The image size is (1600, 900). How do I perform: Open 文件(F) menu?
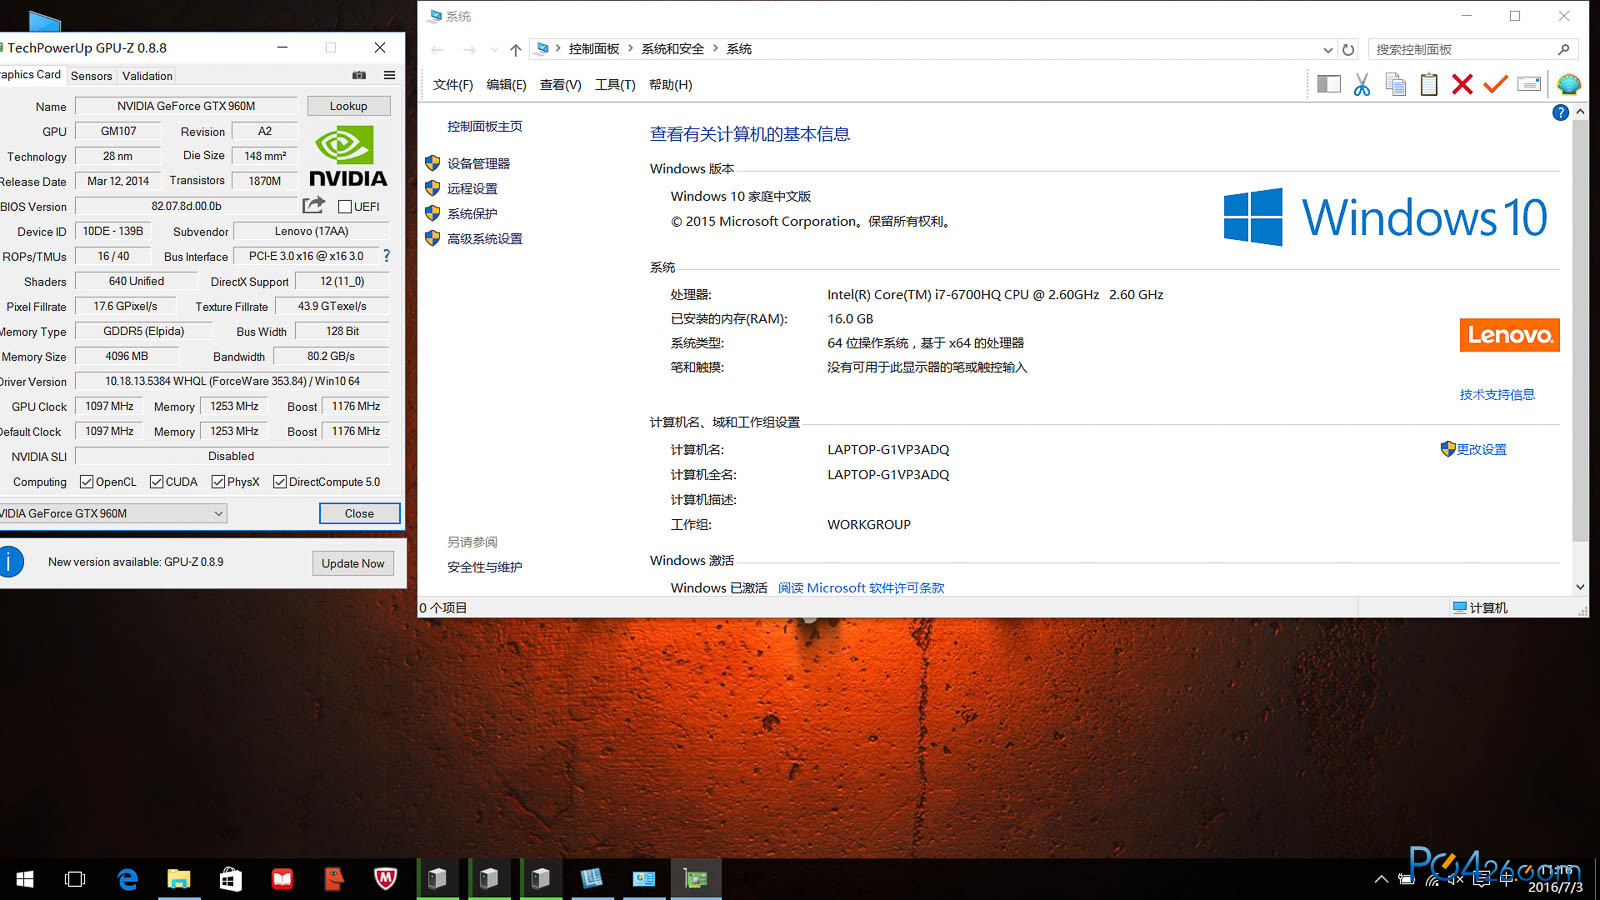[x=453, y=85]
